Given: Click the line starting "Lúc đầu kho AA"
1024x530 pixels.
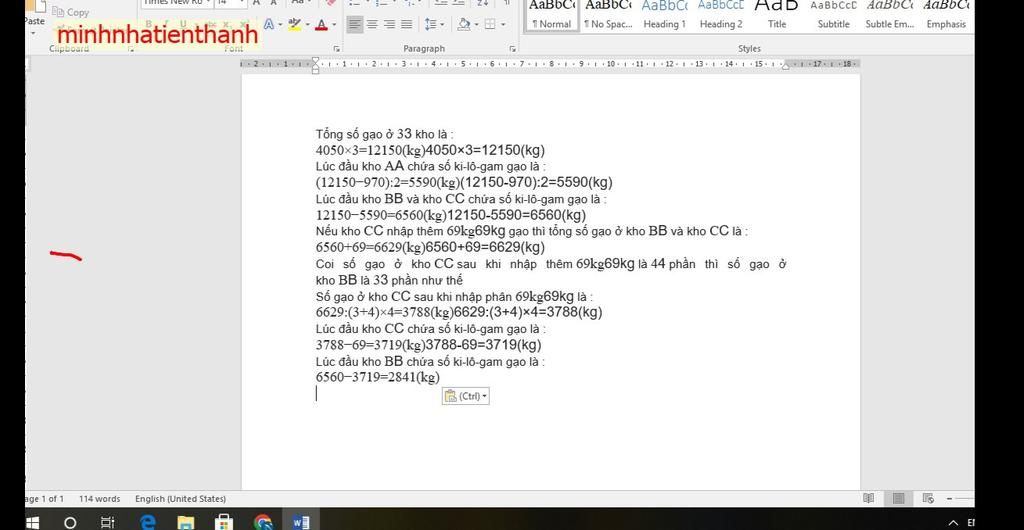Looking at the screenshot, I should click(x=430, y=166).
